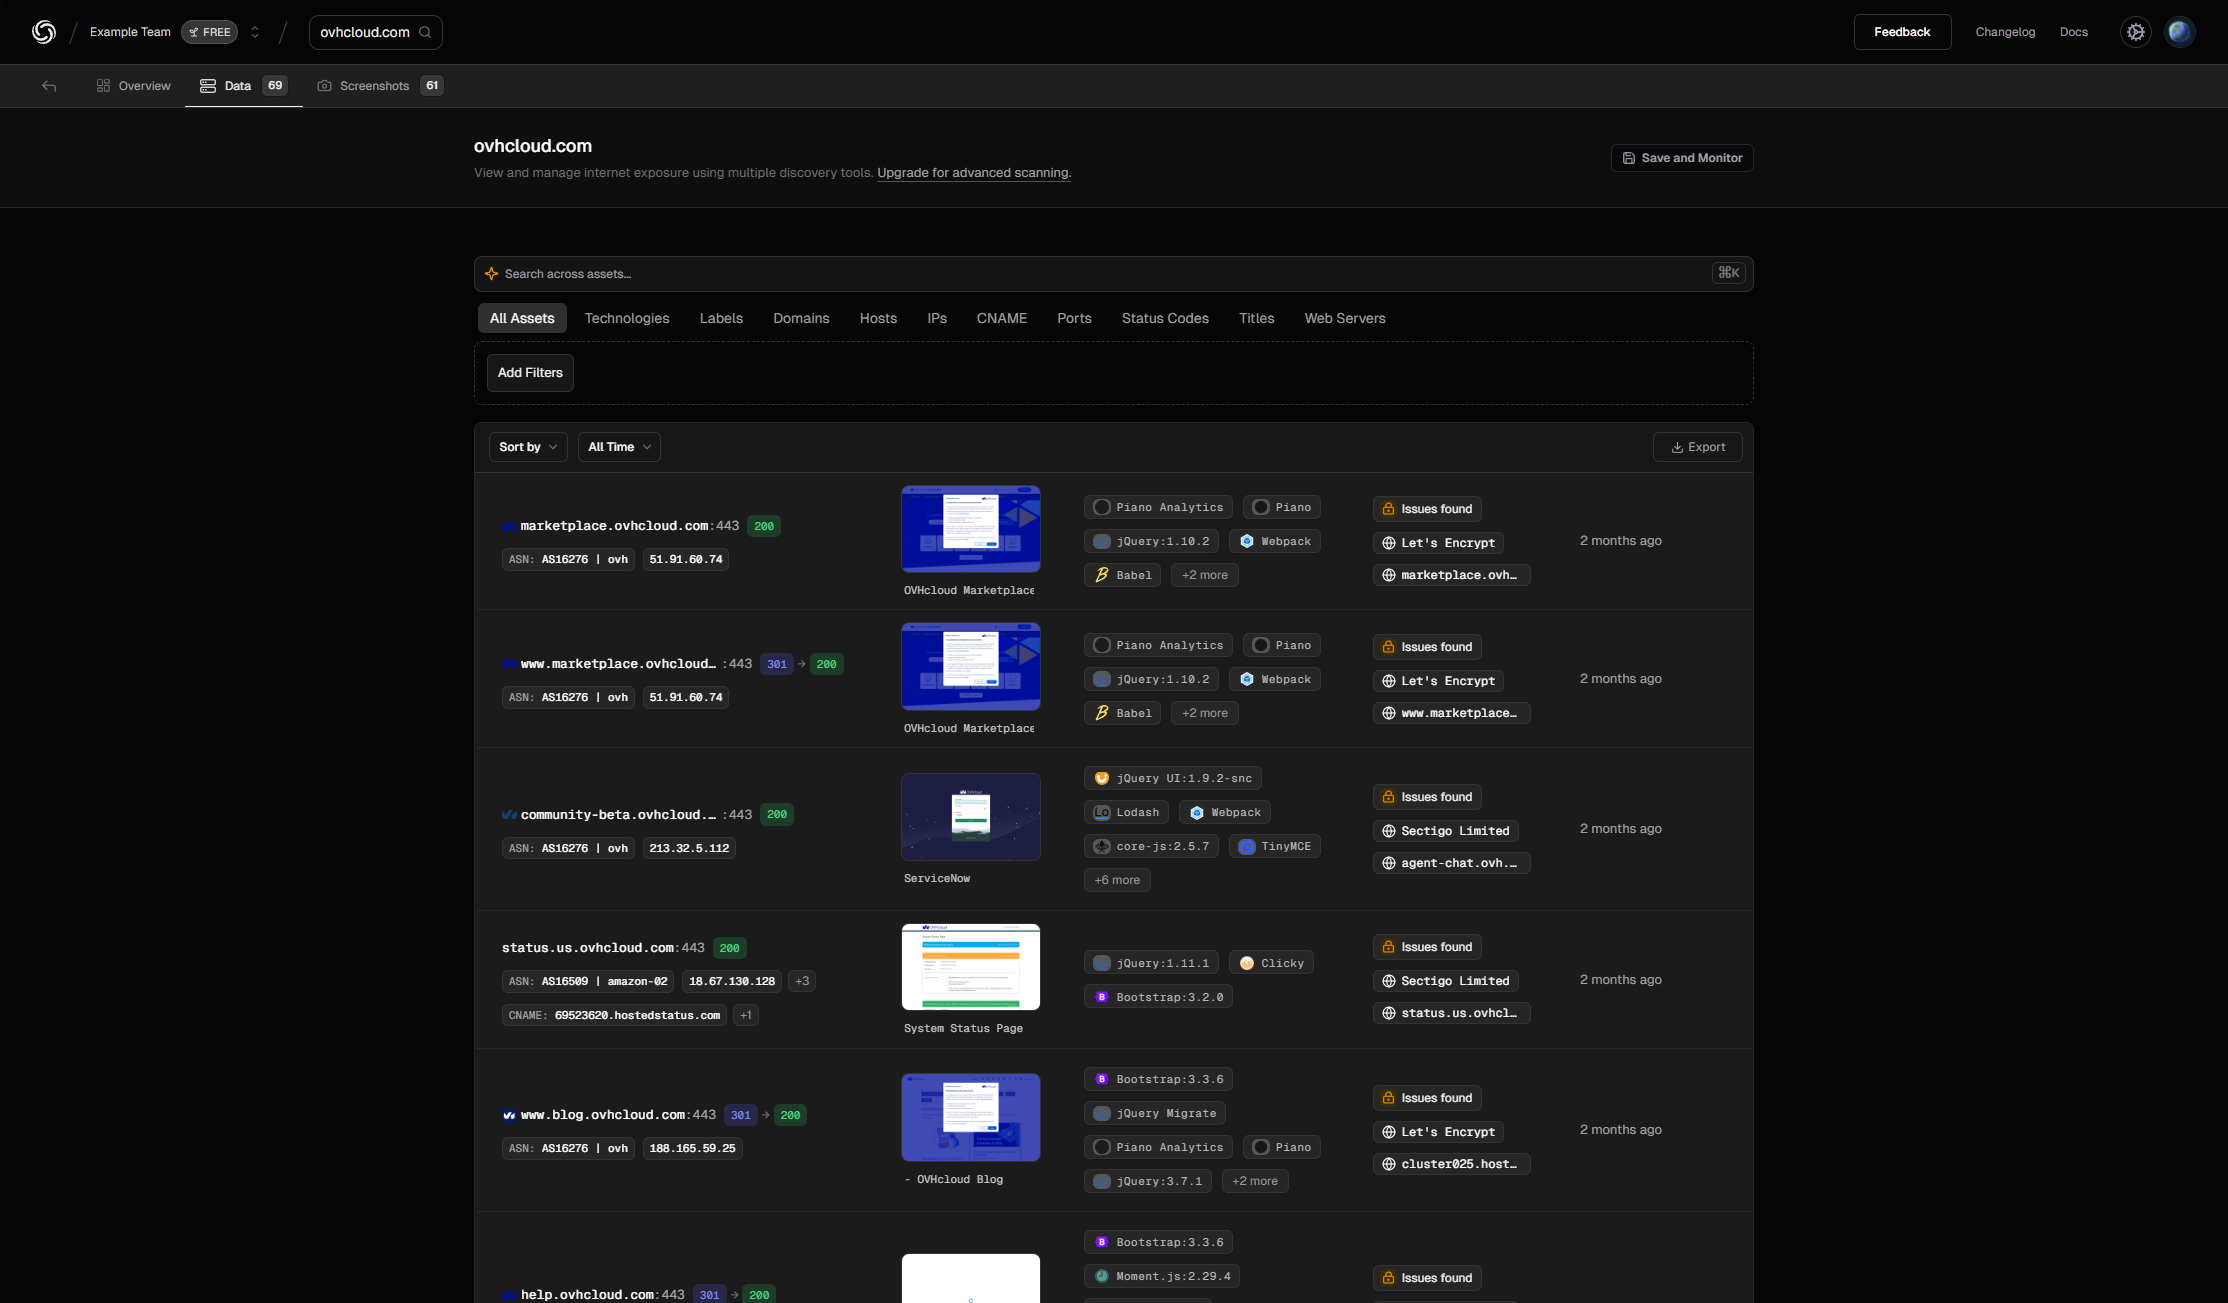Image resolution: width=2228 pixels, height=1303 pixels.
Task: Select the Technologies tab
Action: click(x=627, y=318)
